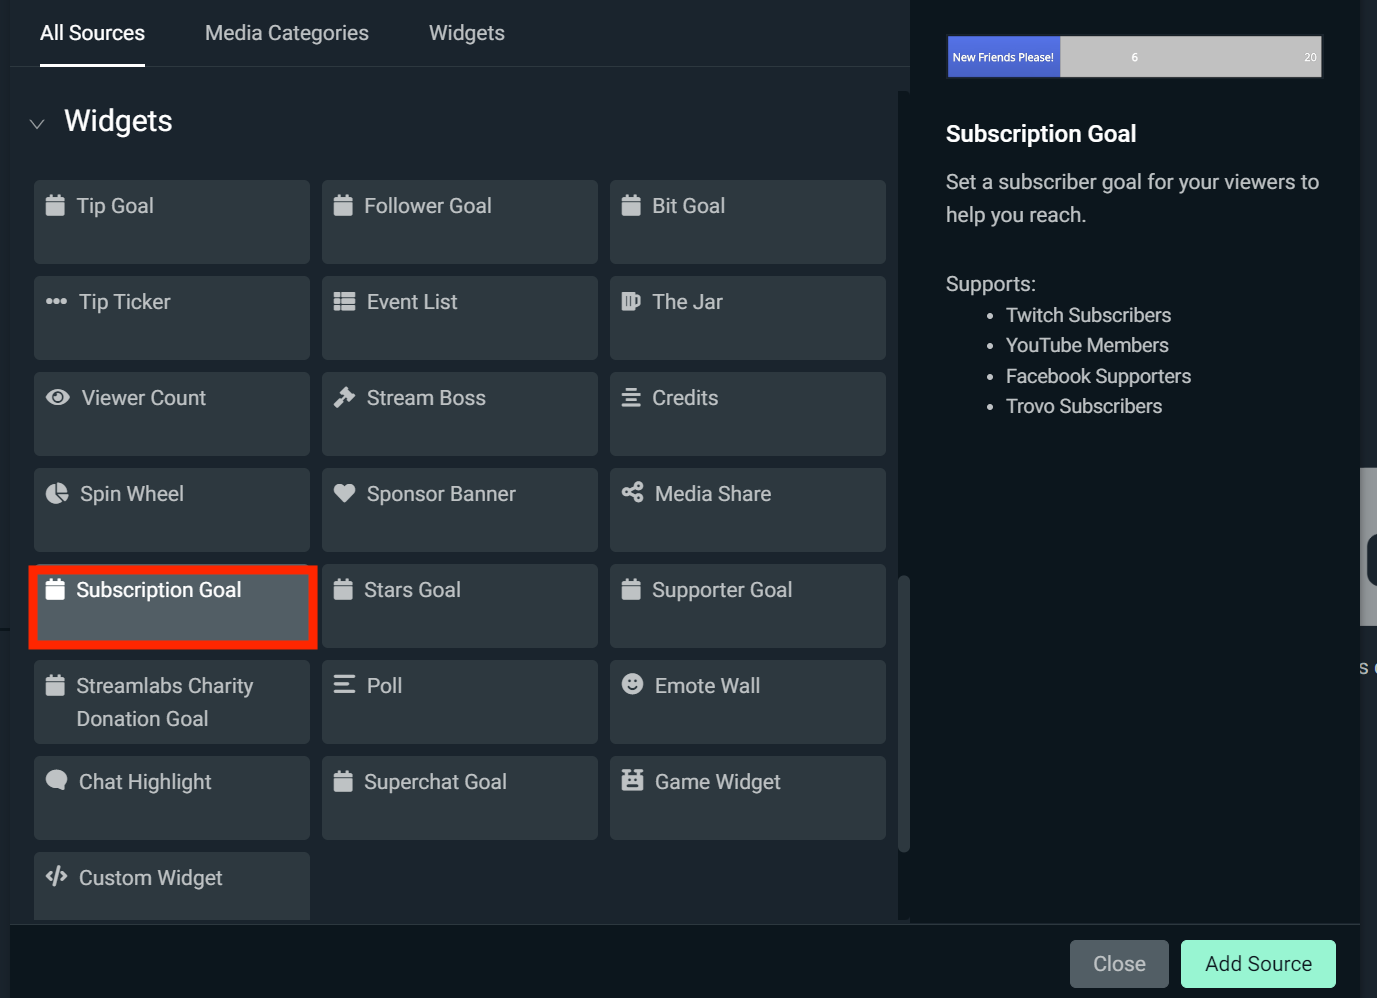This screenshot has height=998, width=1377.
Task: Click the list icon on Event List
Action: 345,300
